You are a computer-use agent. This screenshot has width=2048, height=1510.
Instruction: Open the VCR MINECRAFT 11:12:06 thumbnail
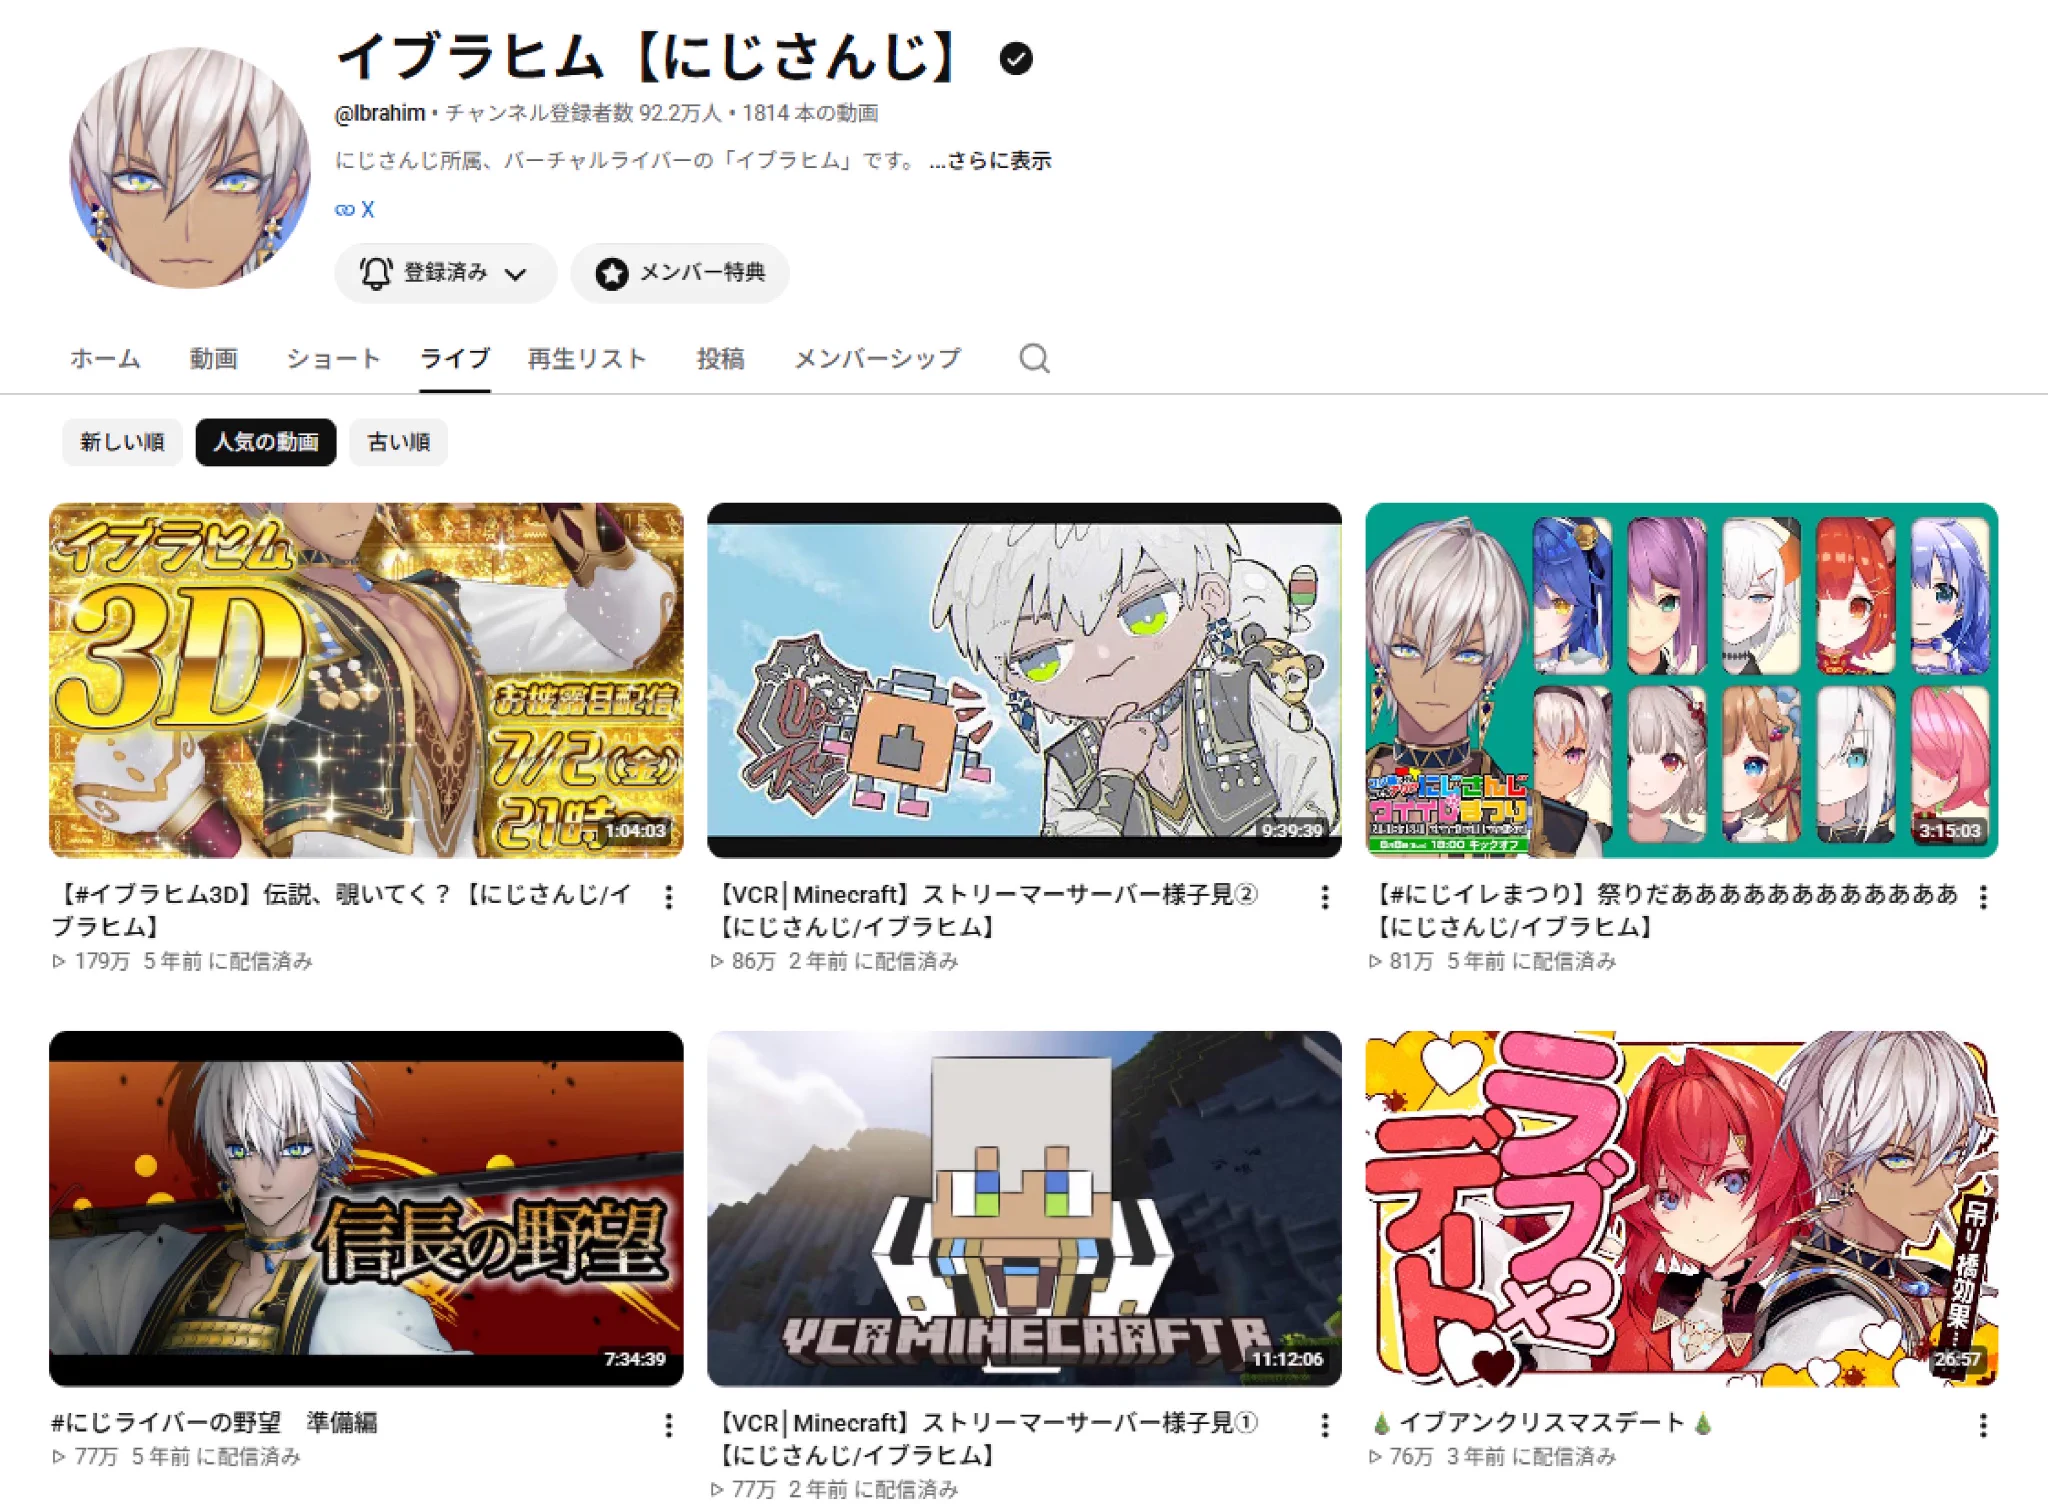[1024, 1208]
